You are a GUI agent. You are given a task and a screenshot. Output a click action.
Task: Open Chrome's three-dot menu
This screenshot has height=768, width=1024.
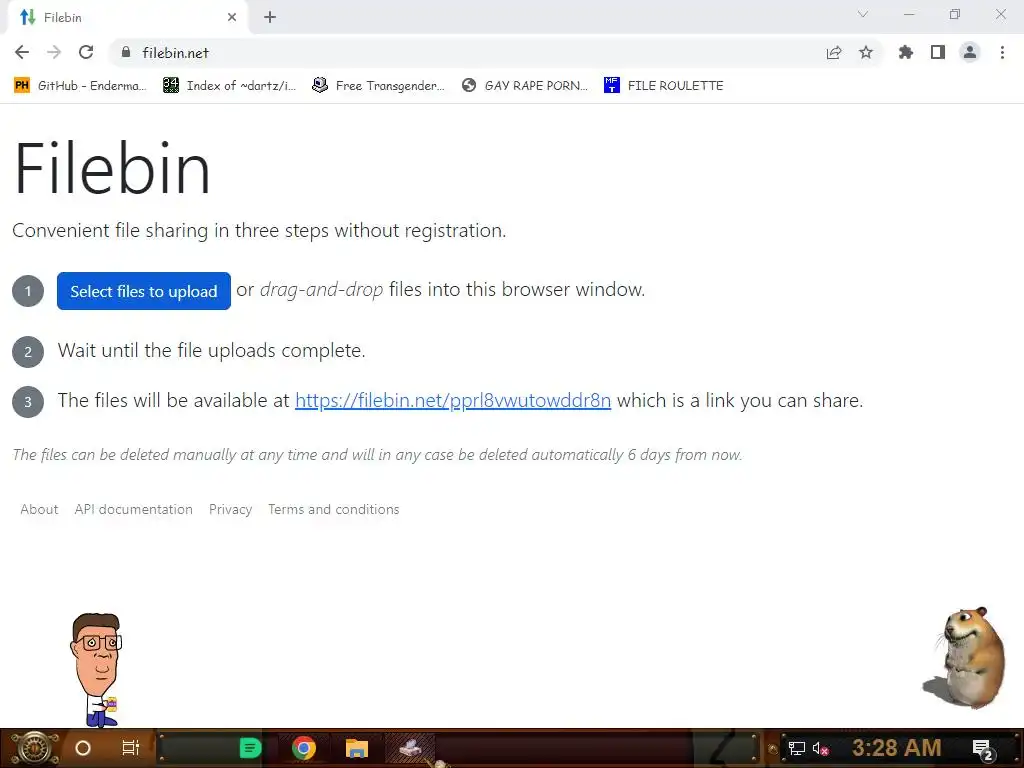pyautogui.click(x=1002, y=52)
